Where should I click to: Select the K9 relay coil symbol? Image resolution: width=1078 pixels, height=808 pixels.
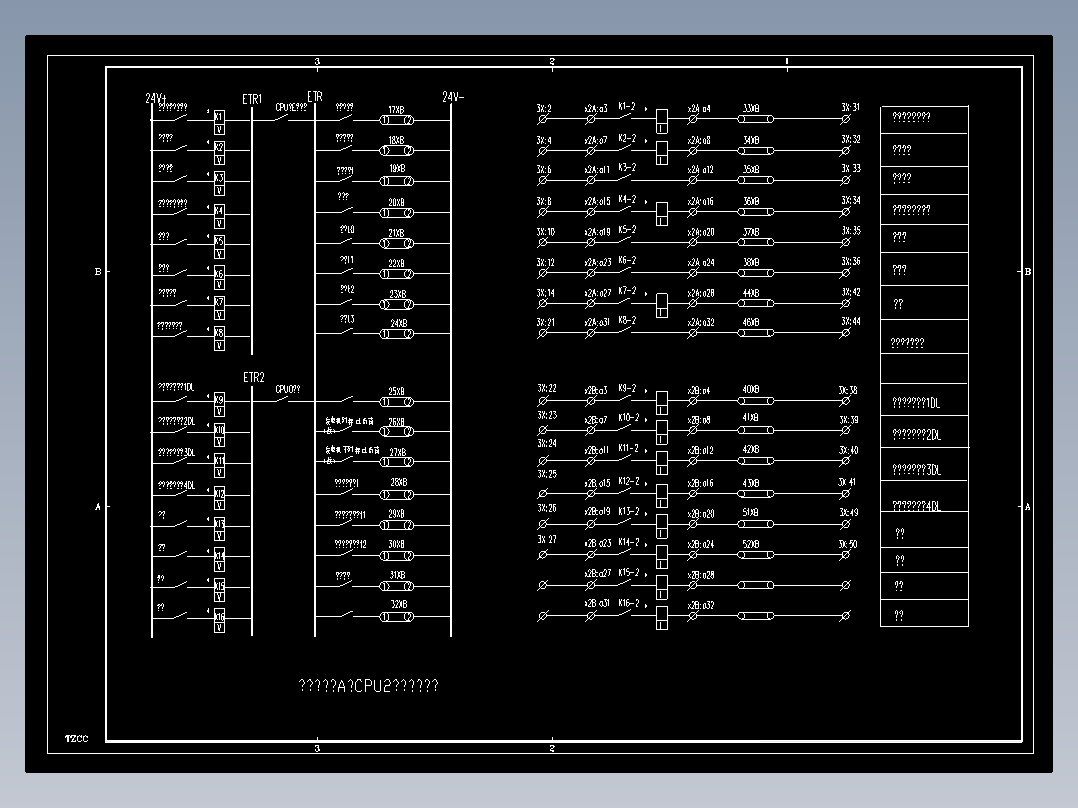click(219, 405)
